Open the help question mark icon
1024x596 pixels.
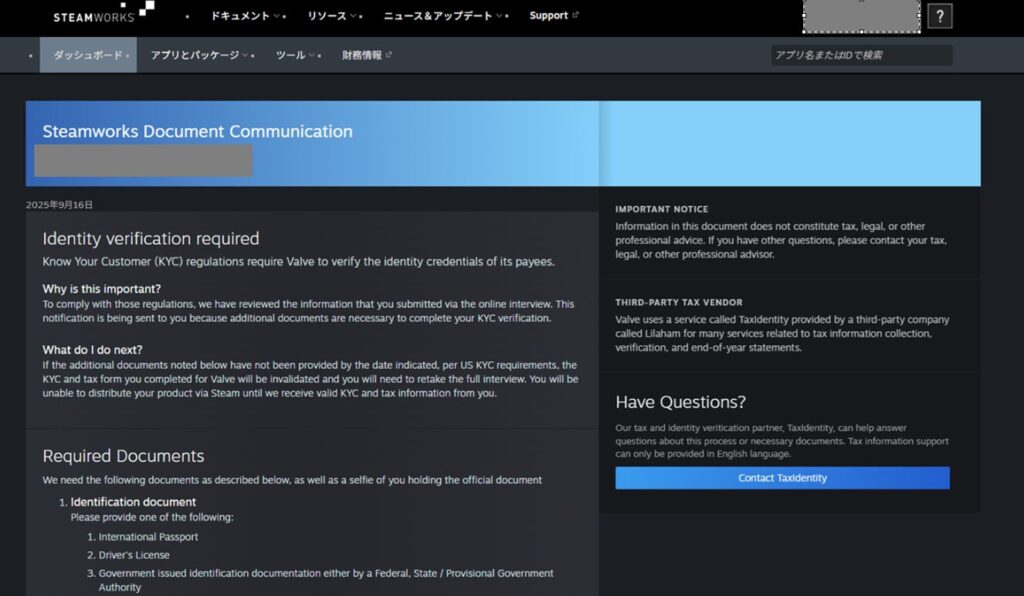tap(939, 16)
